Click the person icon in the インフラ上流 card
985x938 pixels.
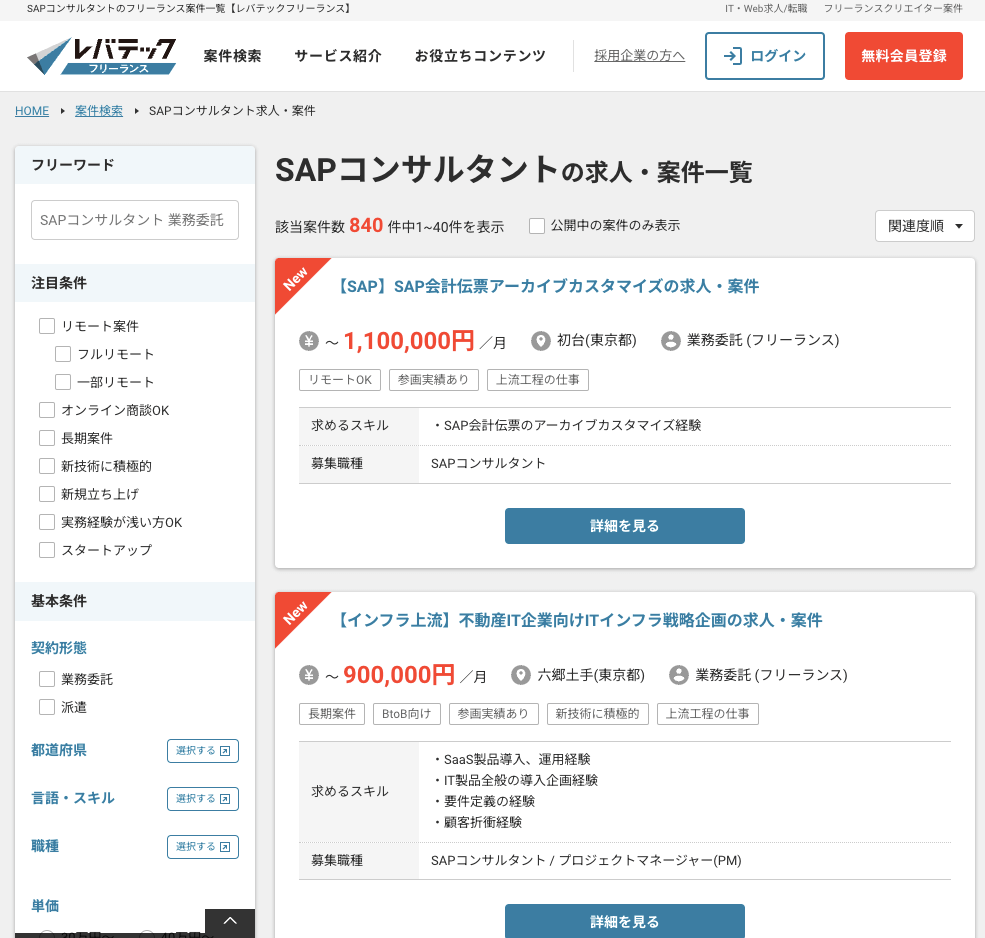pyautogui.click(x=678, y=675)
